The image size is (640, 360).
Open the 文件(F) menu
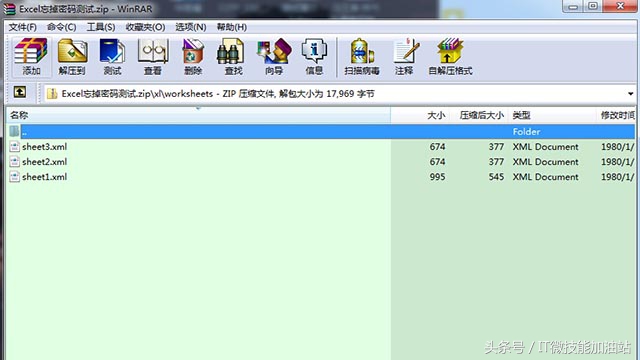coord(23,27)
